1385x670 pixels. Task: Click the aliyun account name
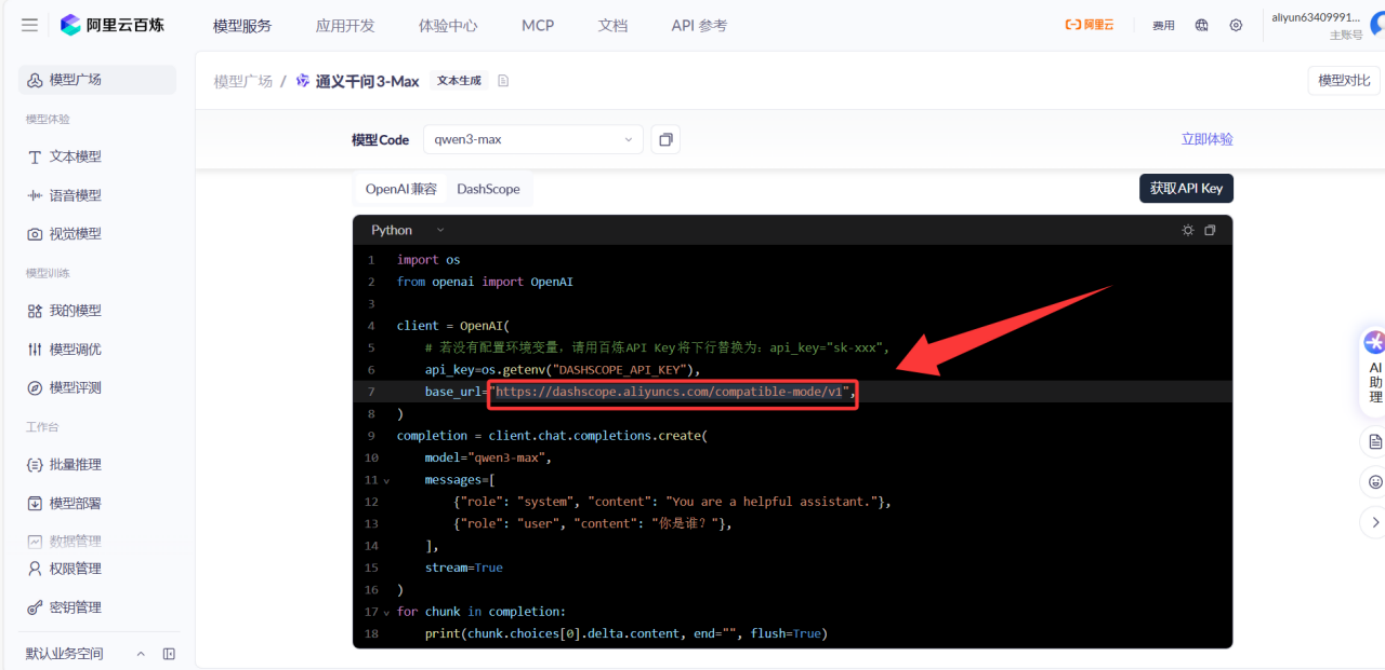(x=1316, y=18)
